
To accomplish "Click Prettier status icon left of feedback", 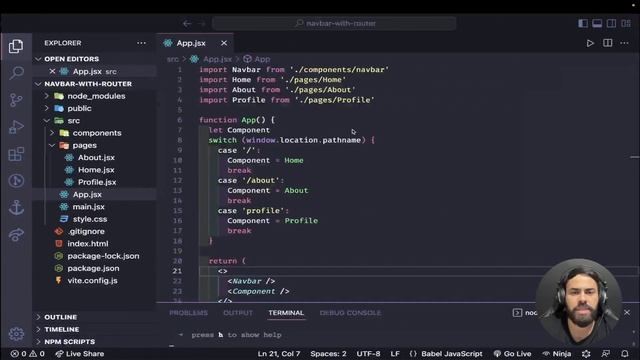I will point(586,354).
